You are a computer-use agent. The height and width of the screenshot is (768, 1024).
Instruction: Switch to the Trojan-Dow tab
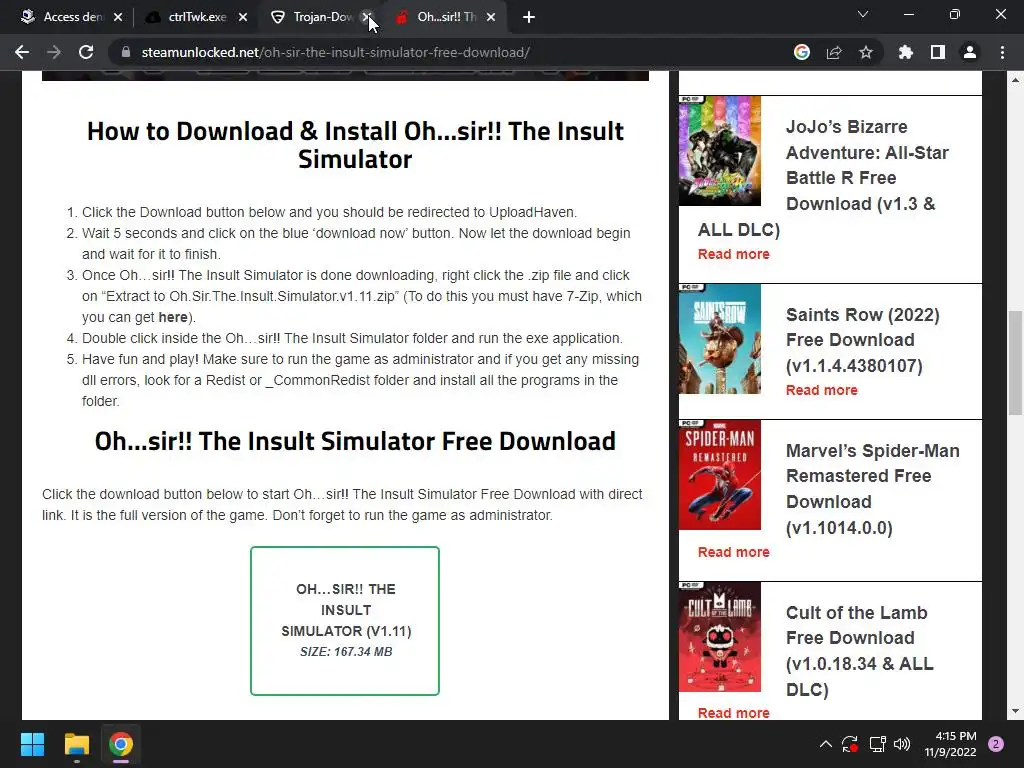click(x=323, y=17)
